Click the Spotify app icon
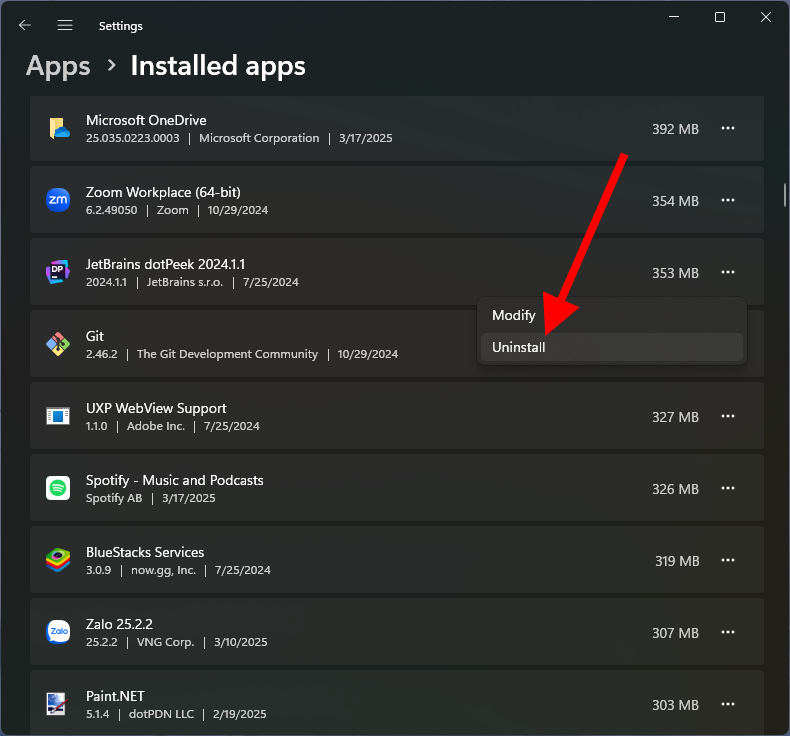The width and height of the screenshot is (790, 736). 58,488
